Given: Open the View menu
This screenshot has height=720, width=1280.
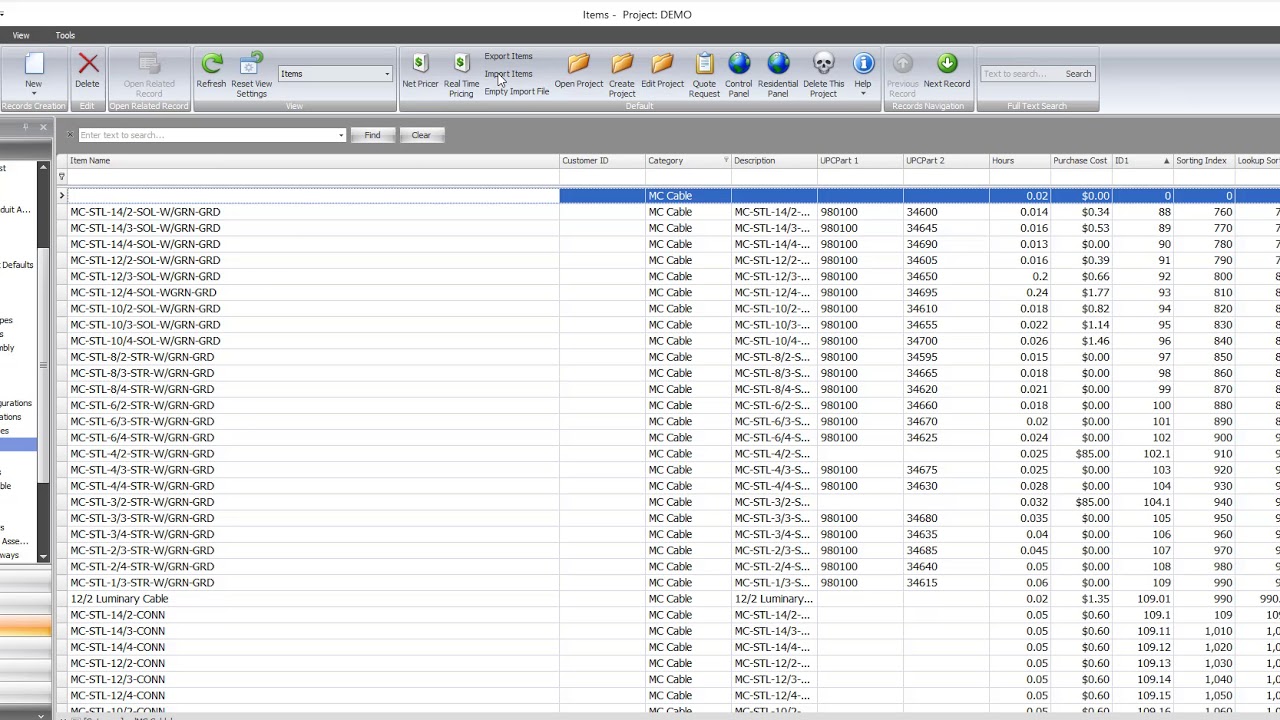Looking at the screenshot, I should click(21, 35).
